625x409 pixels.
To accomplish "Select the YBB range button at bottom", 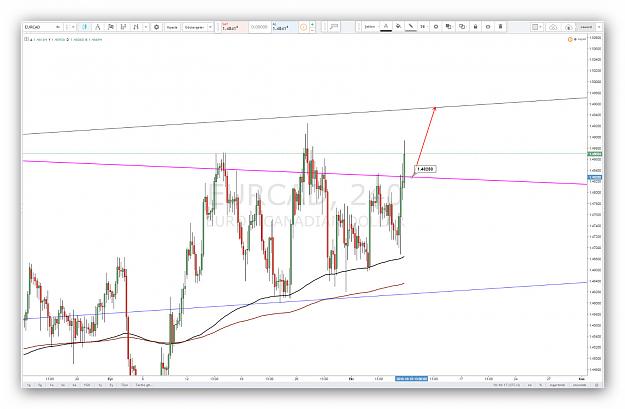I will (87, 385).
